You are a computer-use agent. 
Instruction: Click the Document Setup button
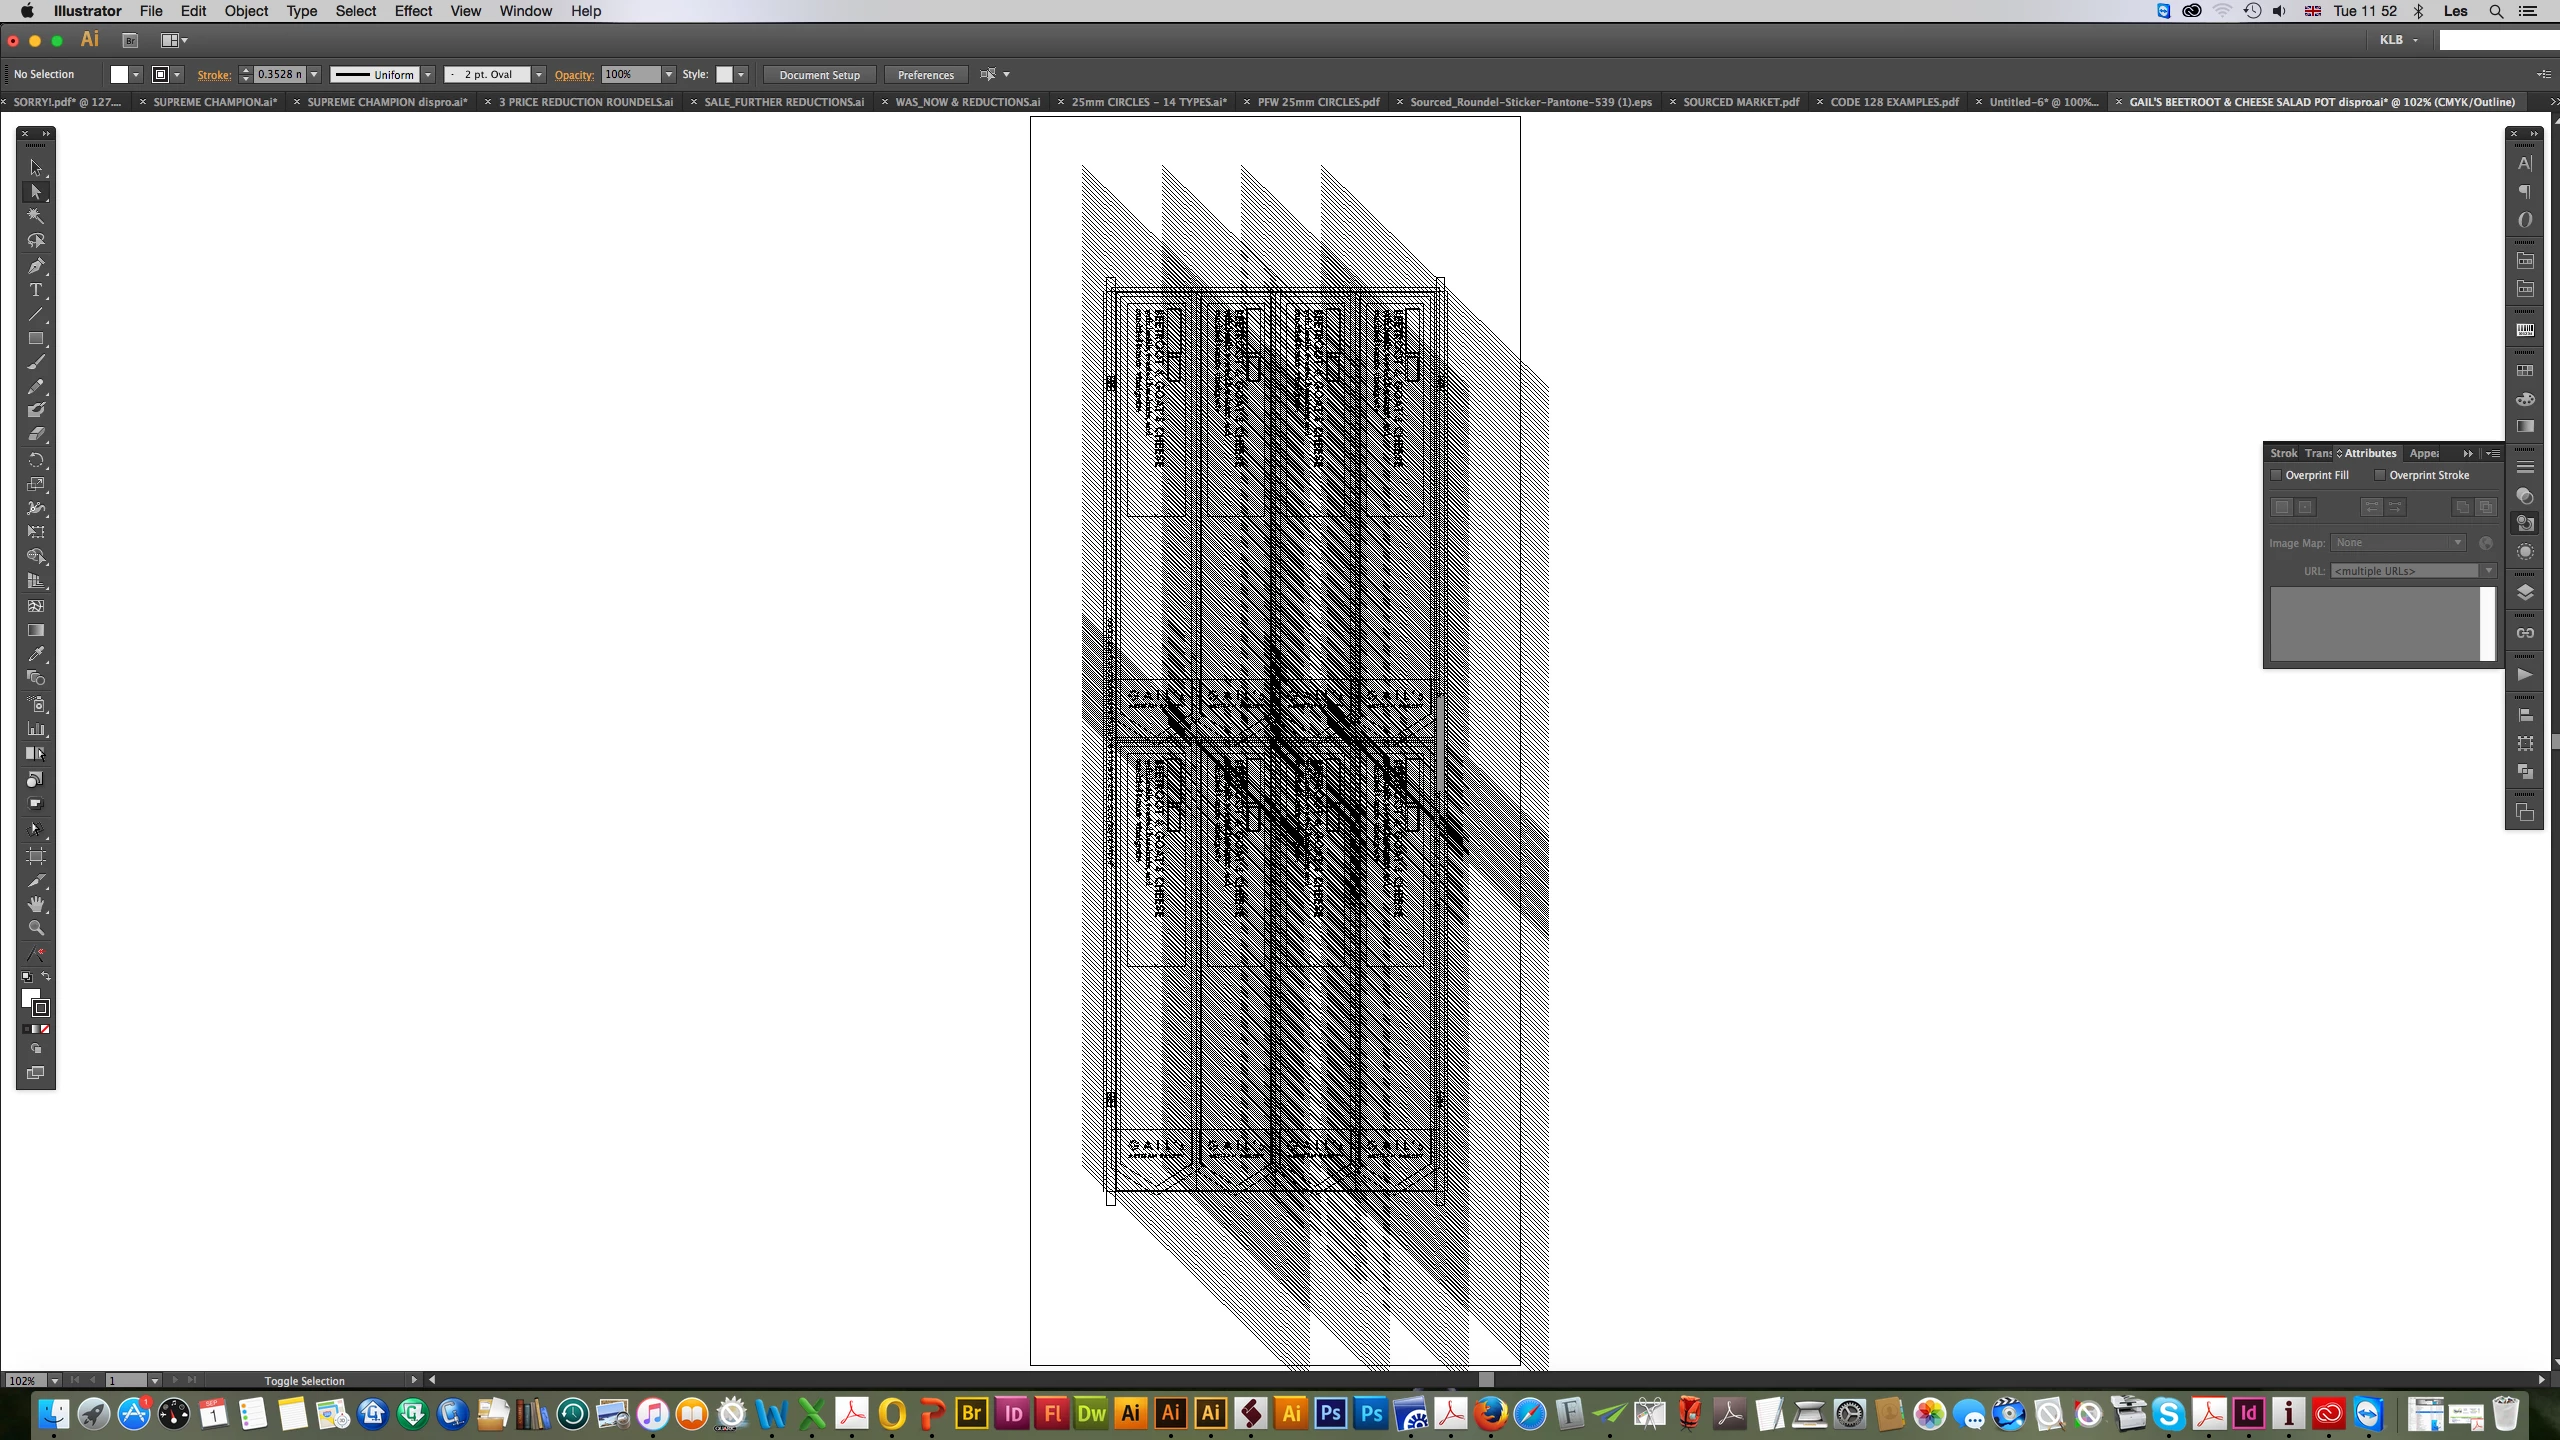coord(819,75)
